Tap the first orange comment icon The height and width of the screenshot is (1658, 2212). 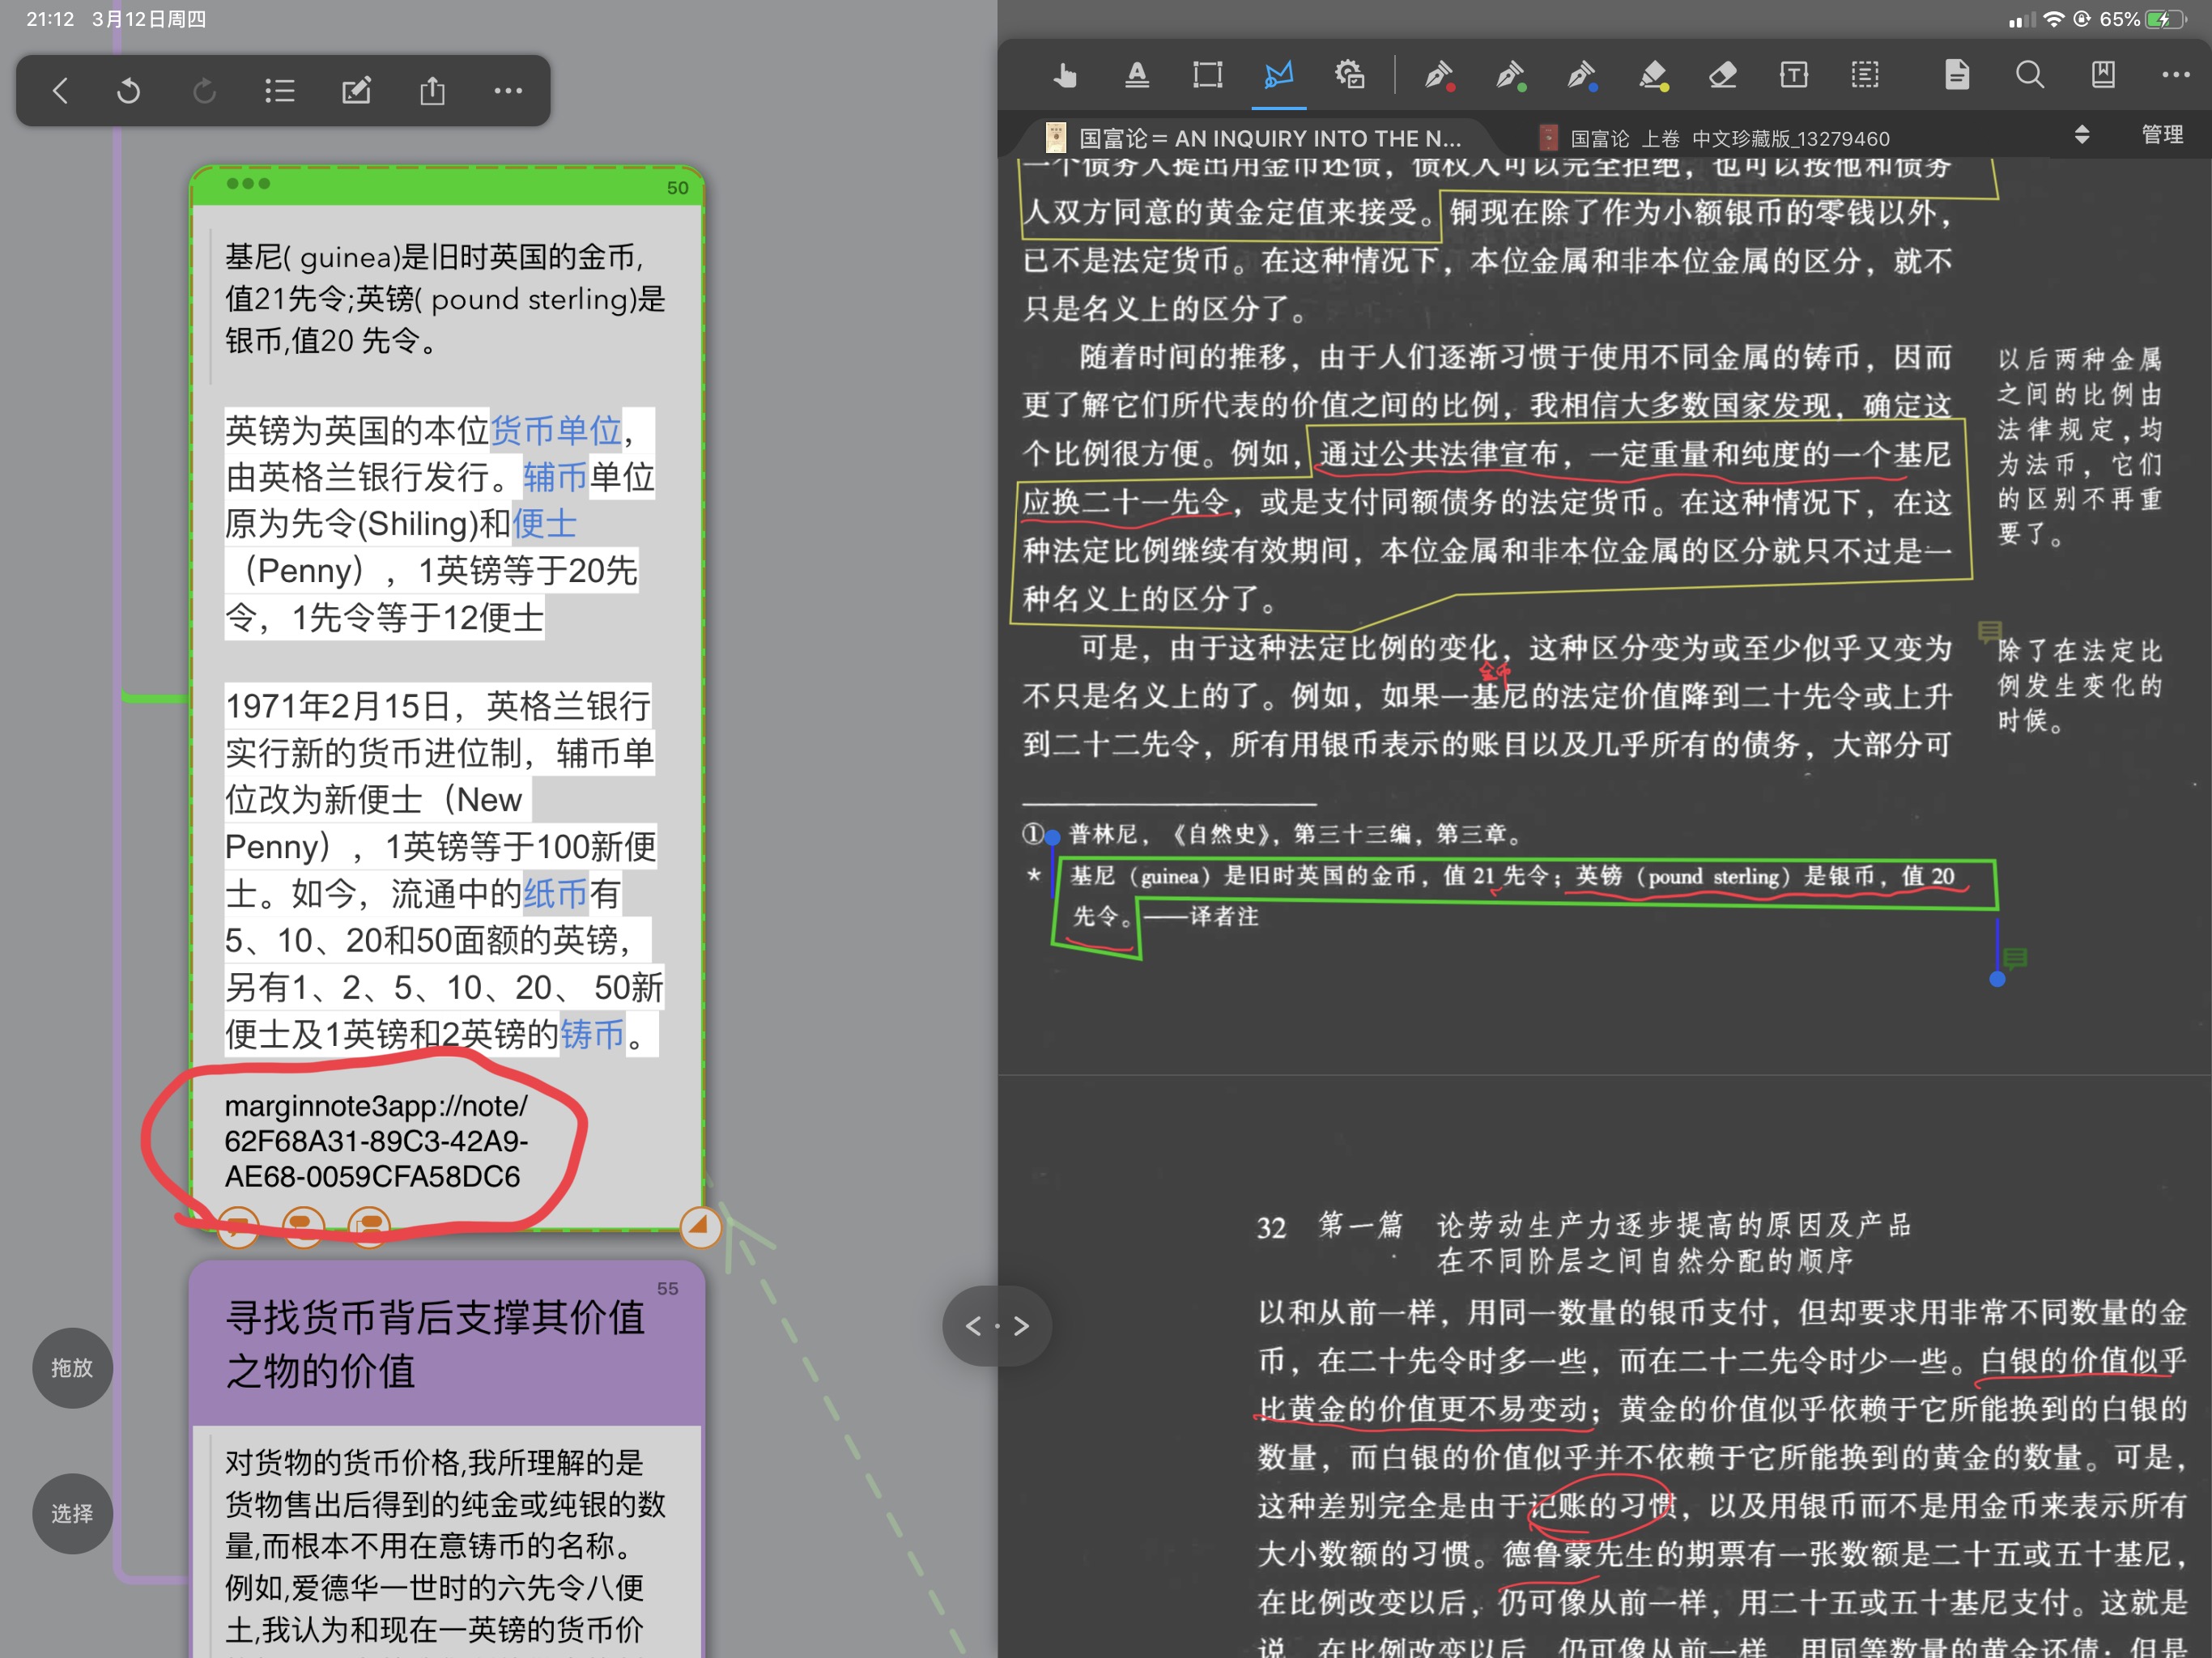click(238, 1226)
